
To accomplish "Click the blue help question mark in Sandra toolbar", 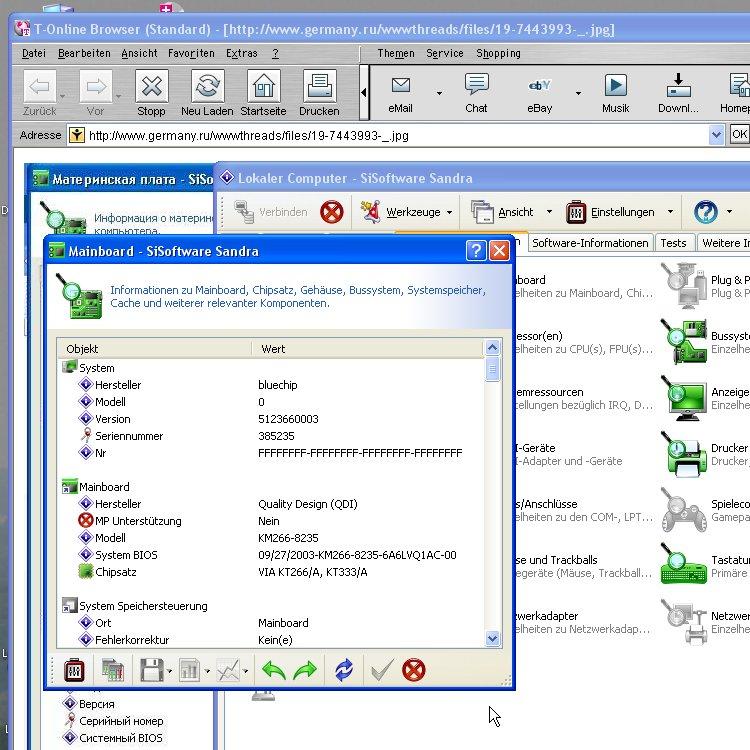I will (706, 212).
